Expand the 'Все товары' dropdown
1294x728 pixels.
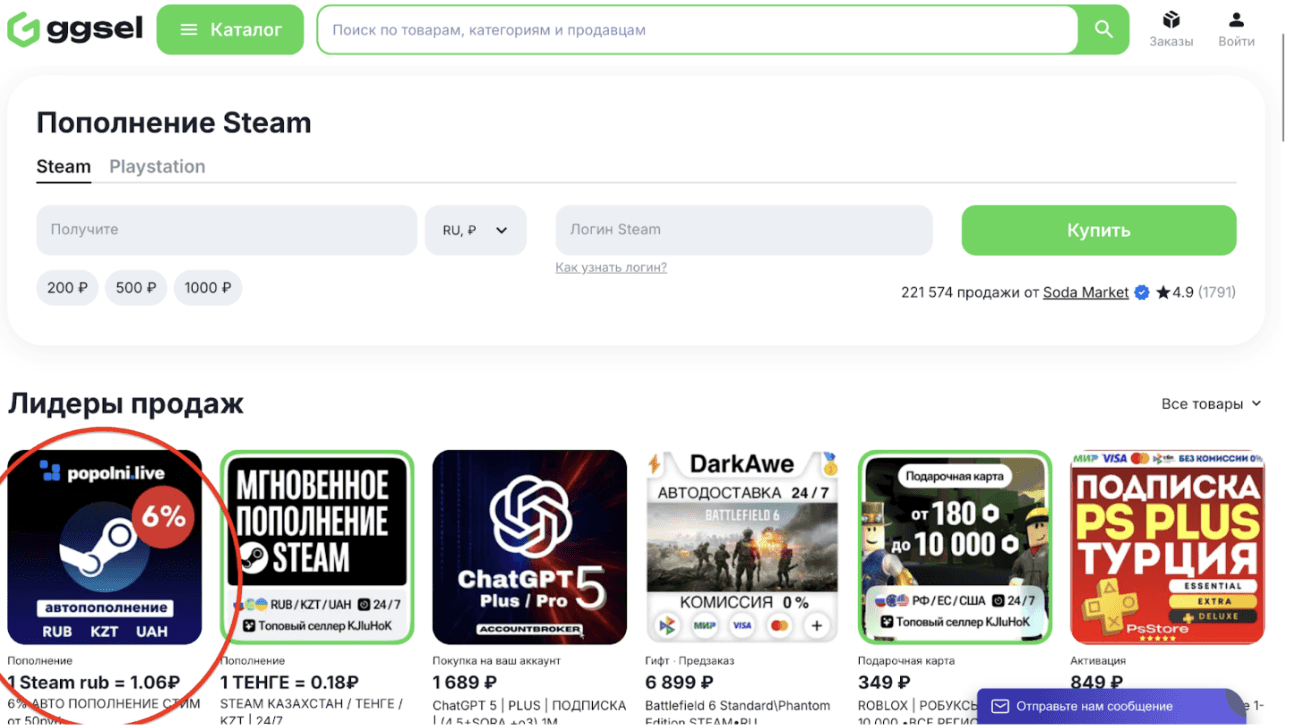tap(1212, 404)
